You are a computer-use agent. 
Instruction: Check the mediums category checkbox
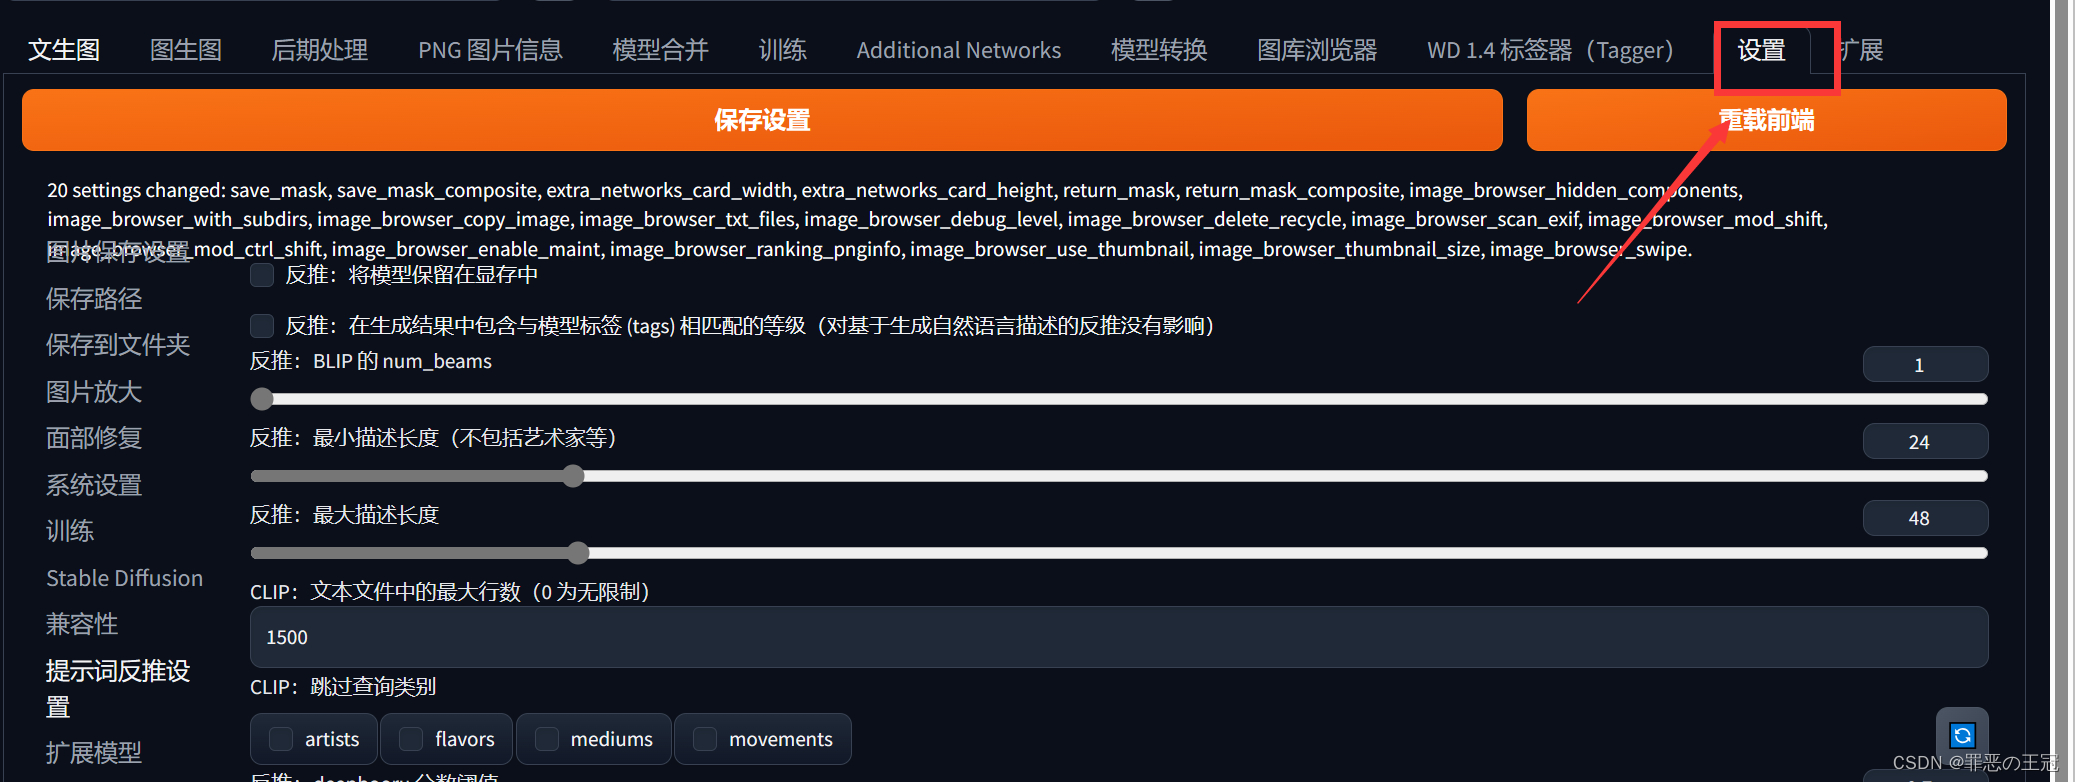pyautogui.click(x=547, y=739)
